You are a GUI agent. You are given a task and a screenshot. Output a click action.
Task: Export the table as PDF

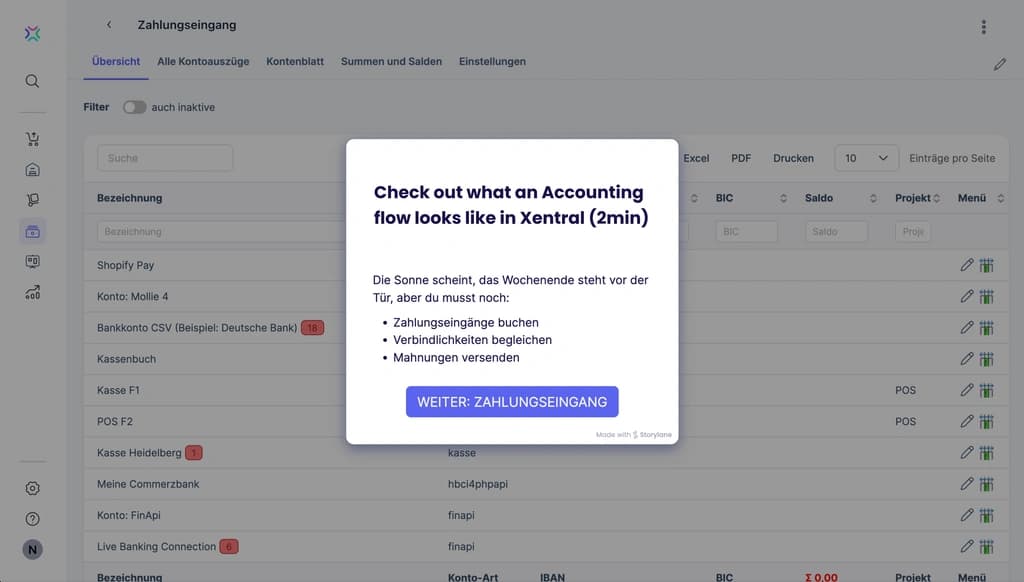click(741, 158)
